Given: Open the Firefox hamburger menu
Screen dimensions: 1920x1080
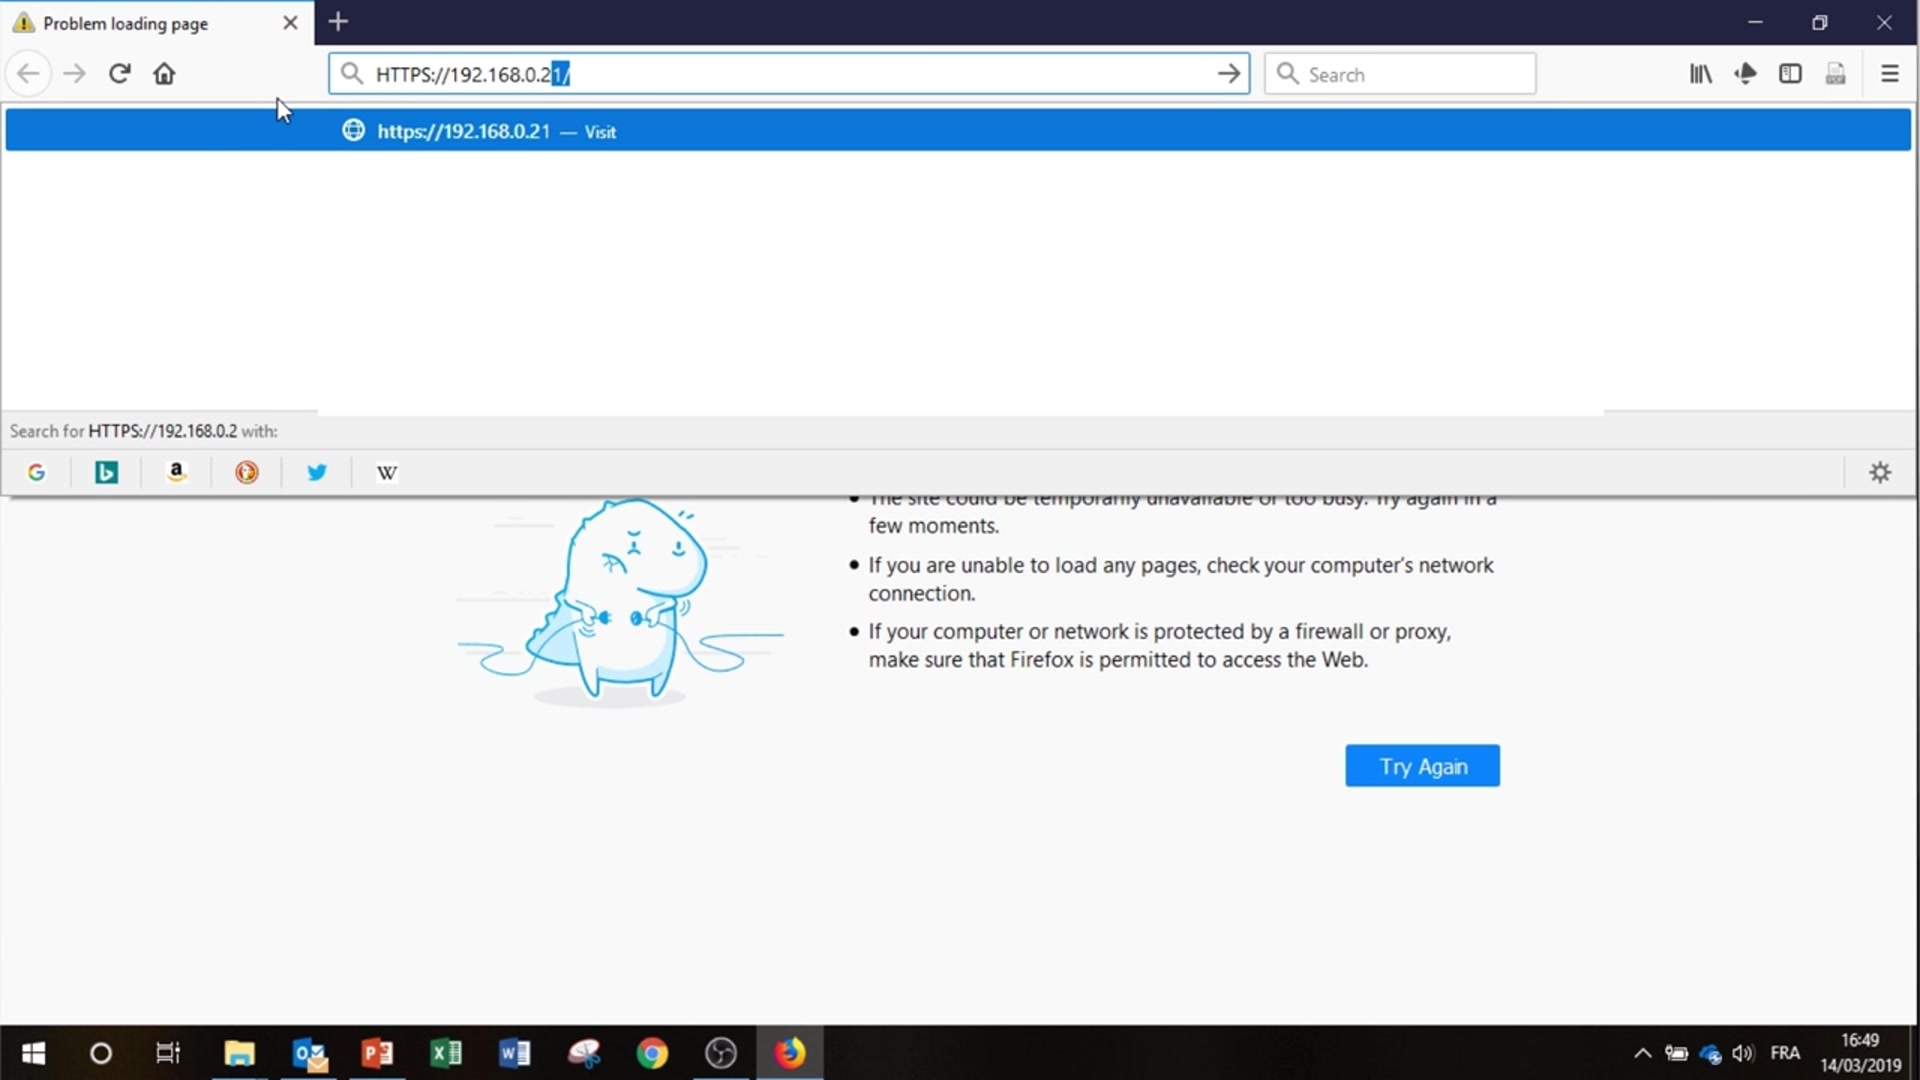Looking at the screenshot, I should point(1889,74).
